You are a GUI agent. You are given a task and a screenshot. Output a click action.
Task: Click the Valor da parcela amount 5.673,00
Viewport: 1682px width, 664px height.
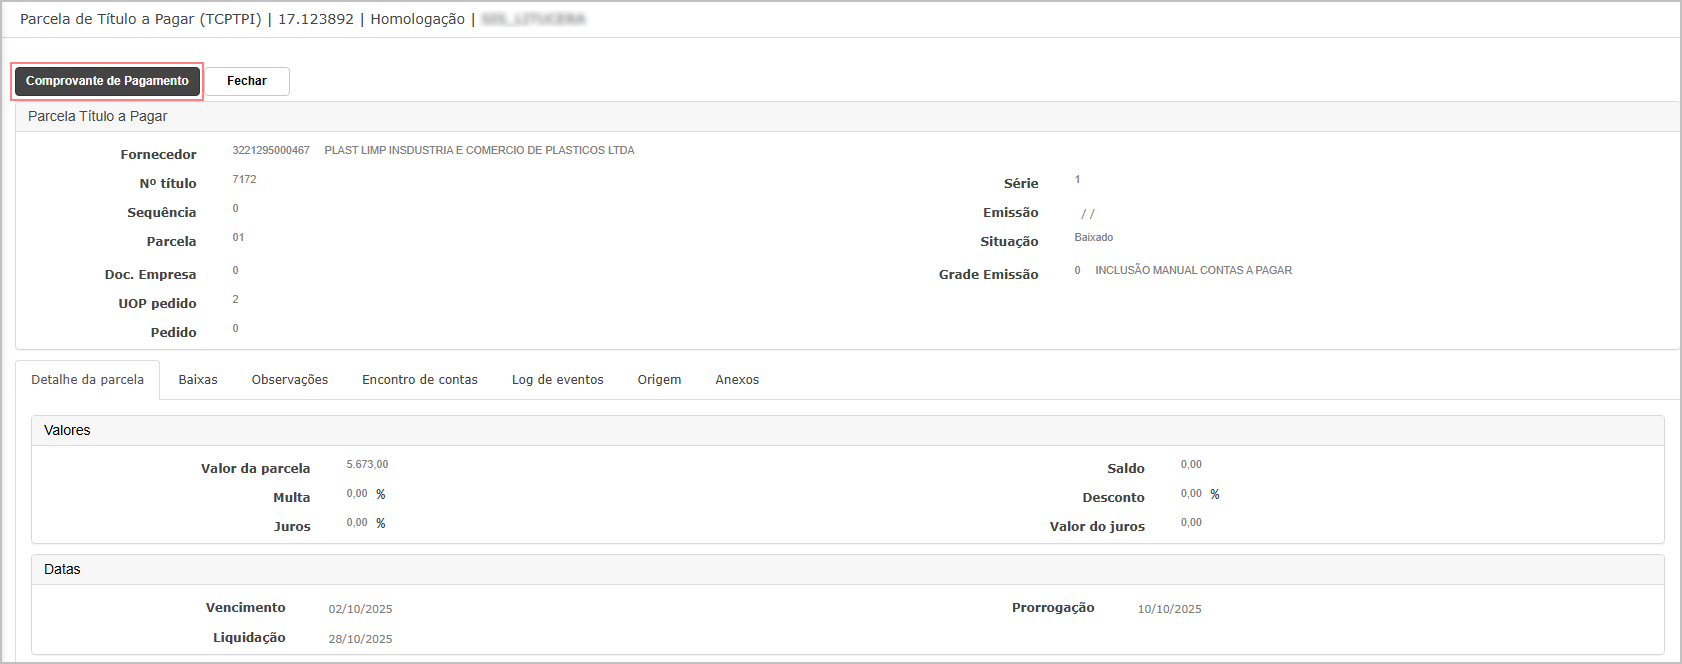click(x=367, y=465)
